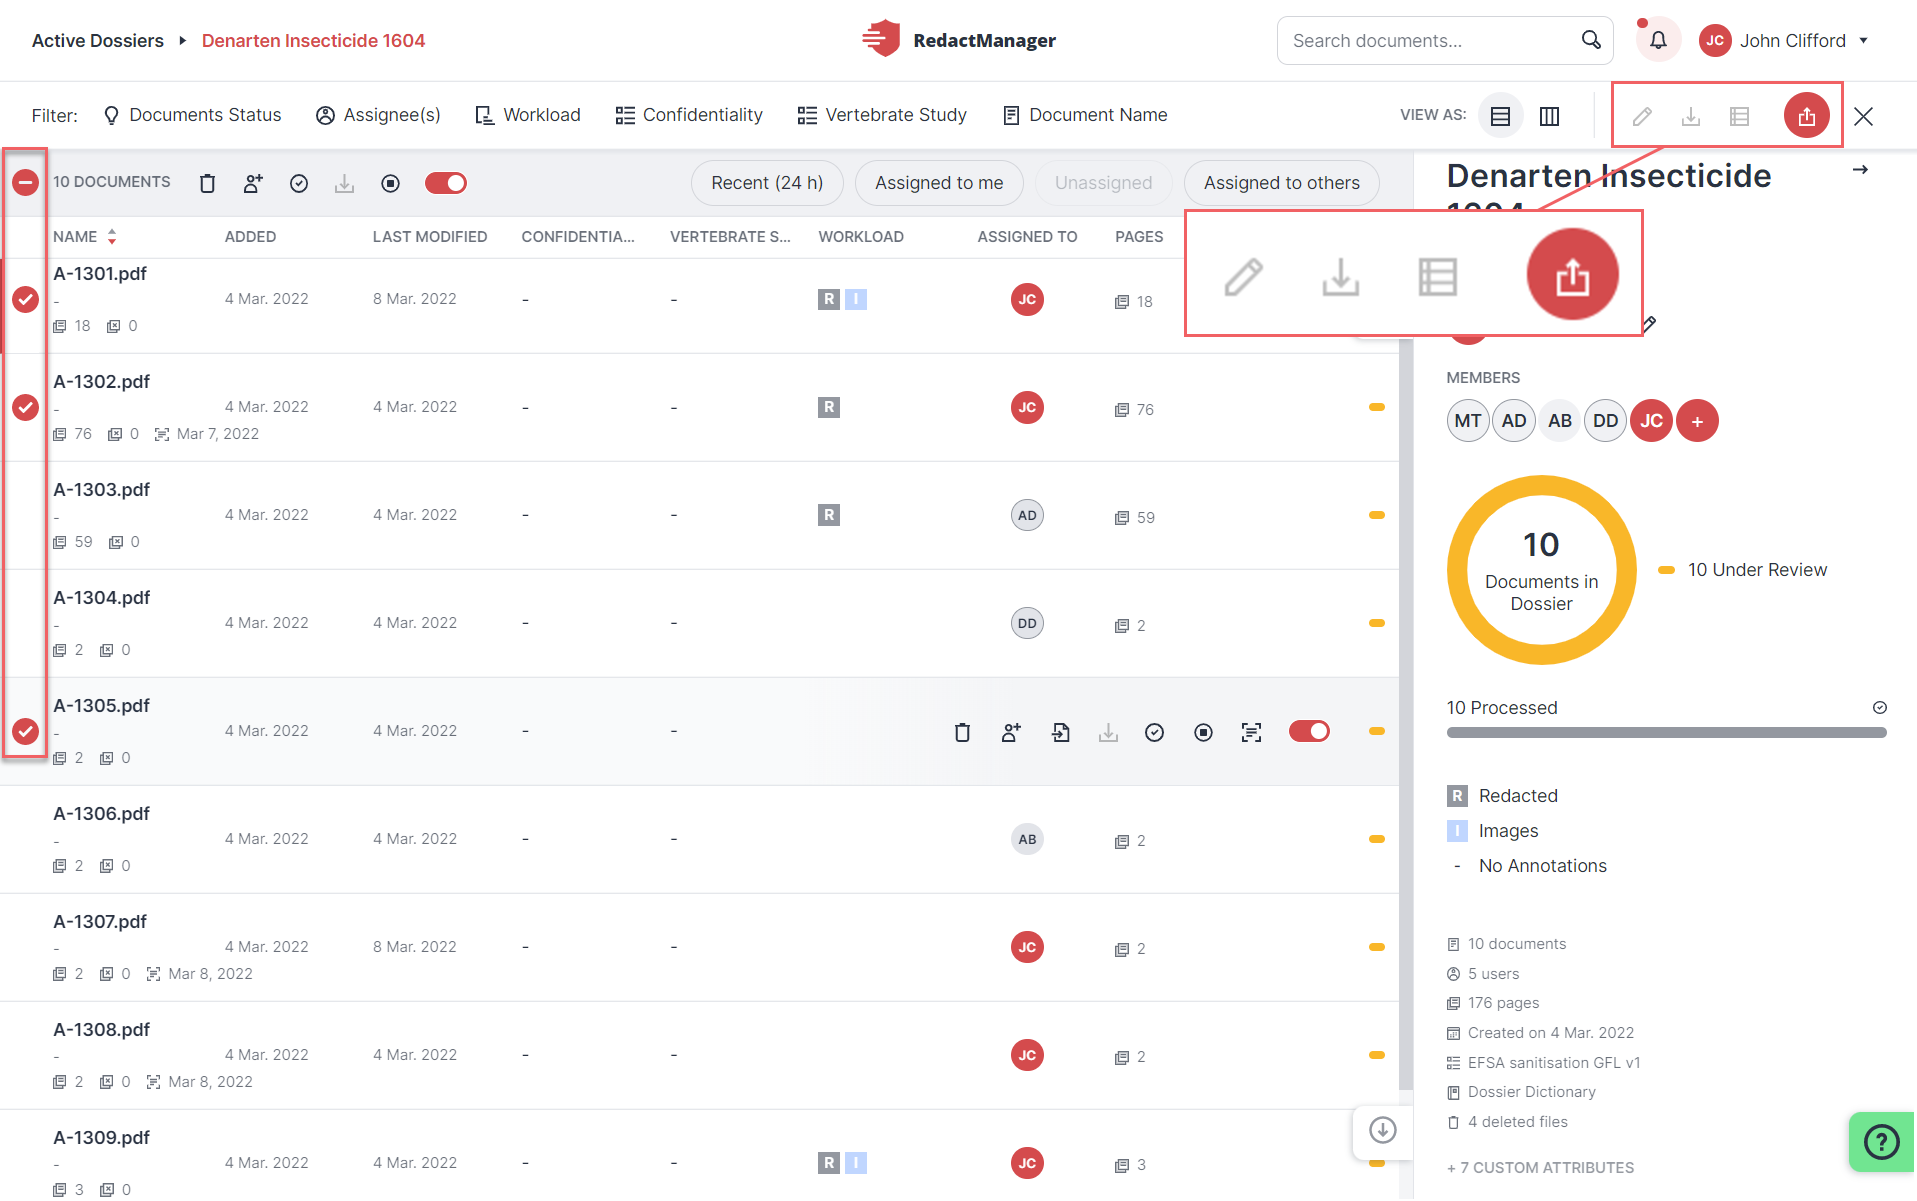Open Workload filter dropdown
The image size is (1917, 1201).
click(528, 115)
